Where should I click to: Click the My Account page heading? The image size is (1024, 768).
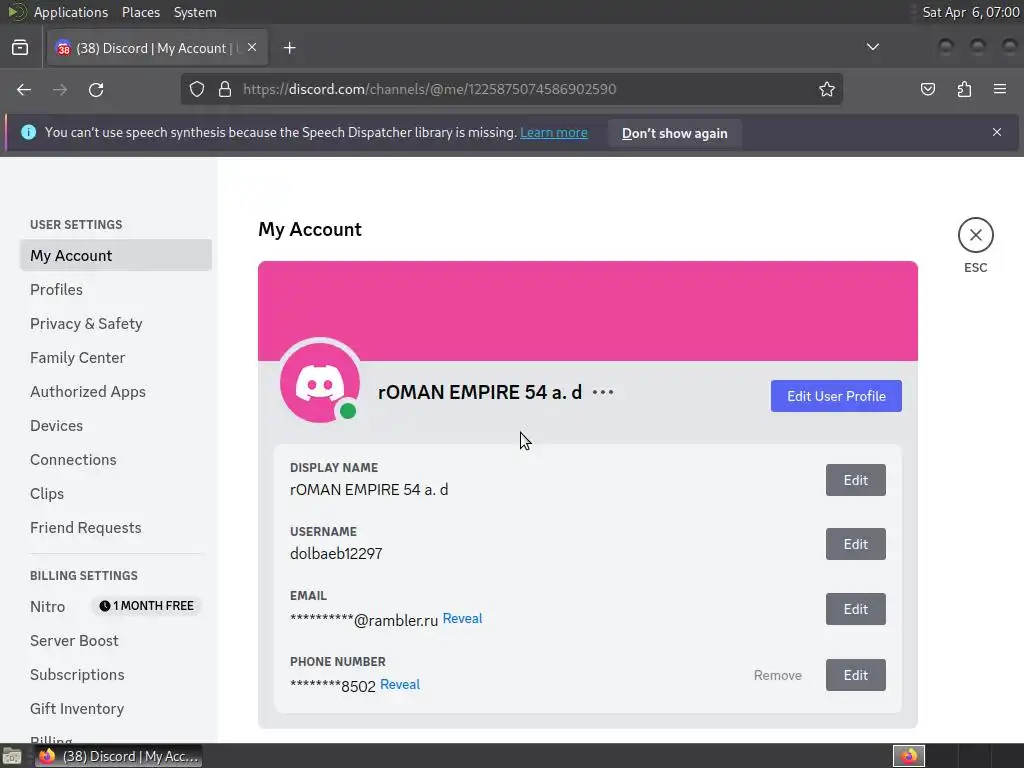coord(310,229)
